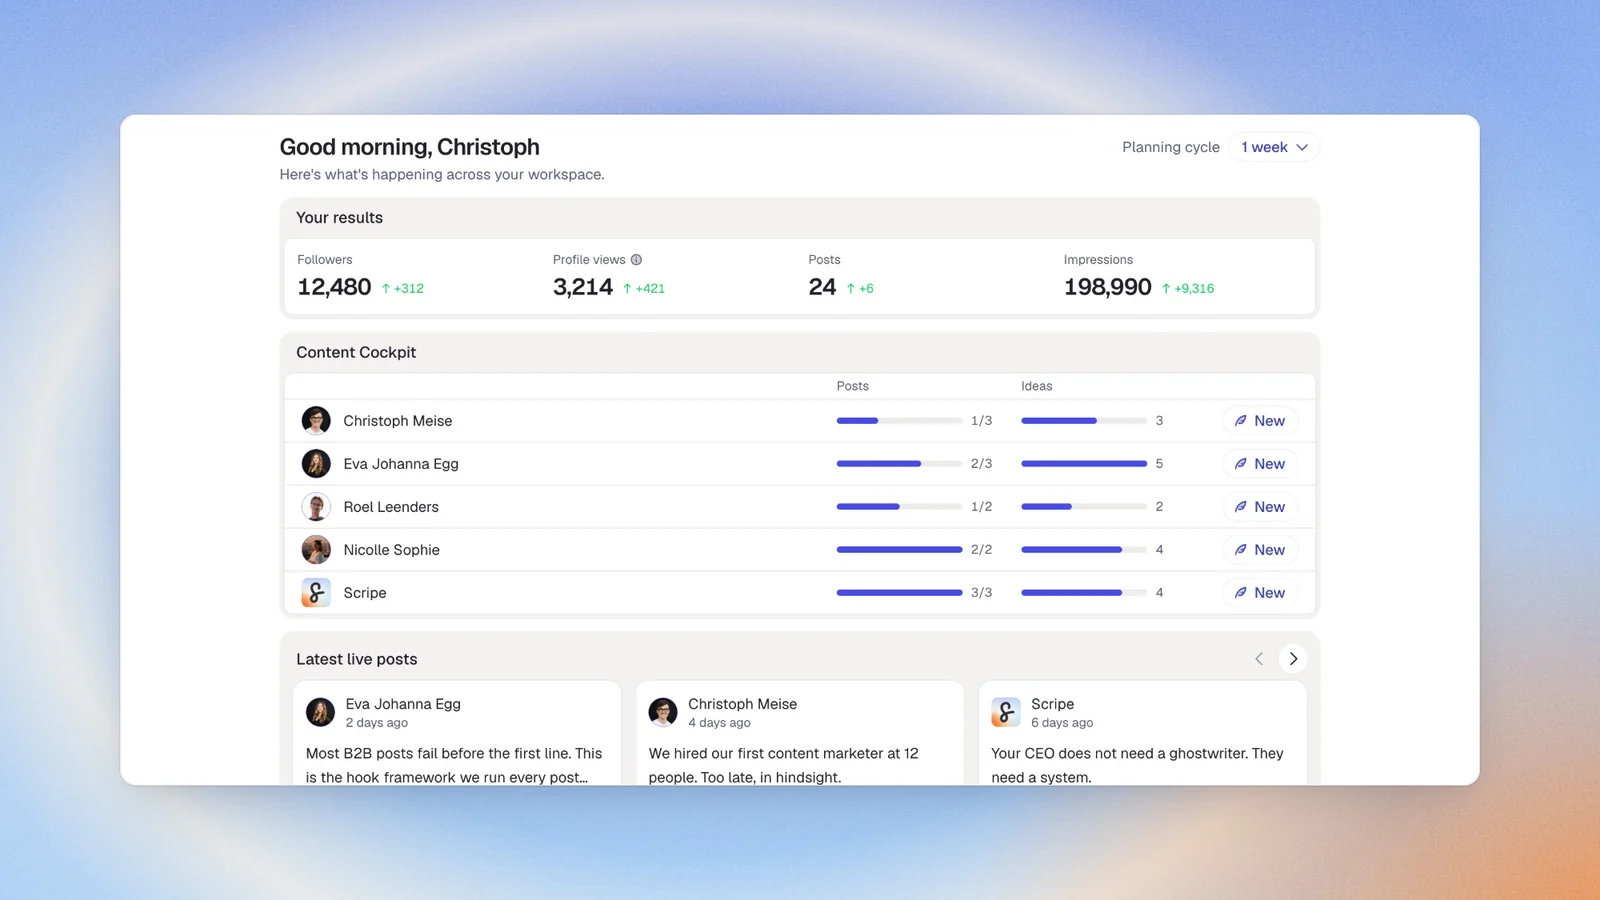This screenshot has height=900, width=1600.
Task: Click the Profile views value 3,214
Action: click(x=583, y=287)
